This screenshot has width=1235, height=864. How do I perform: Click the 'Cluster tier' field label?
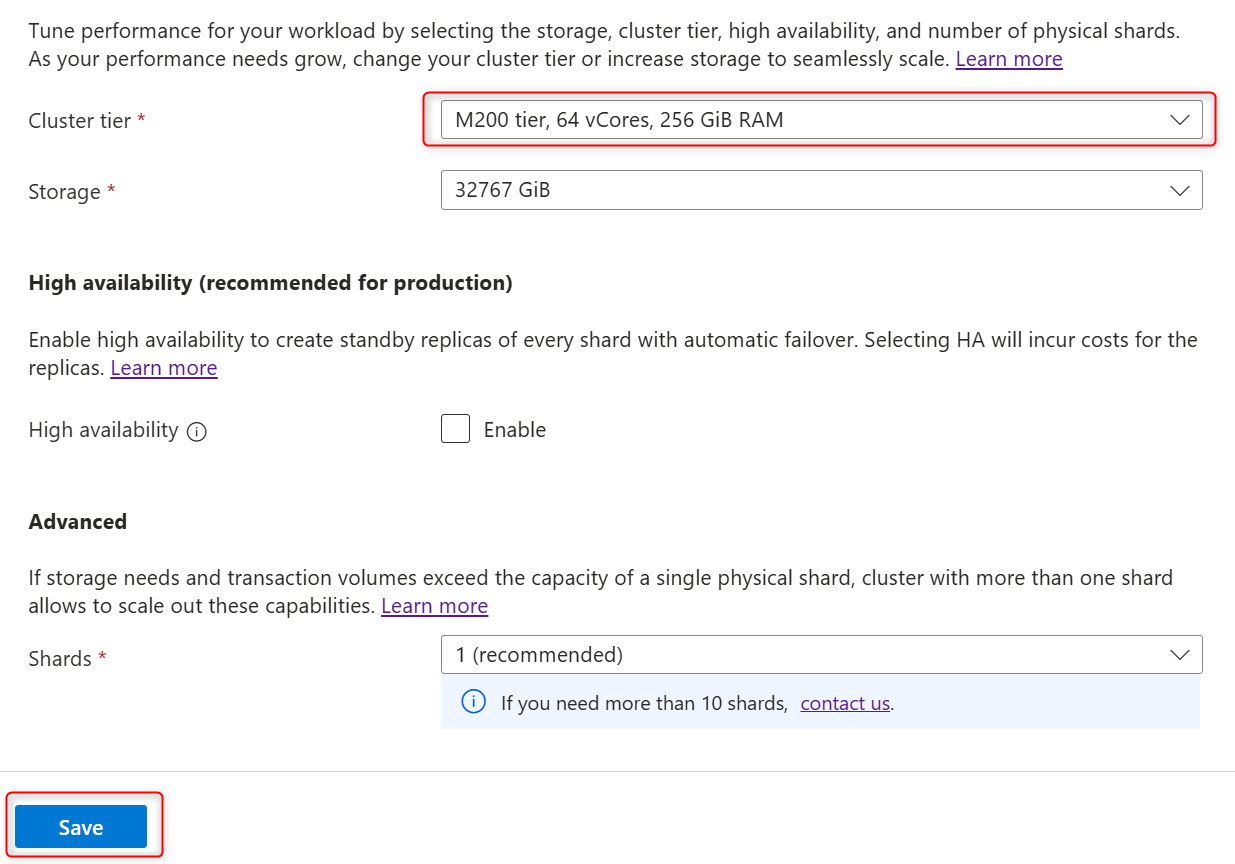point(80,121)
